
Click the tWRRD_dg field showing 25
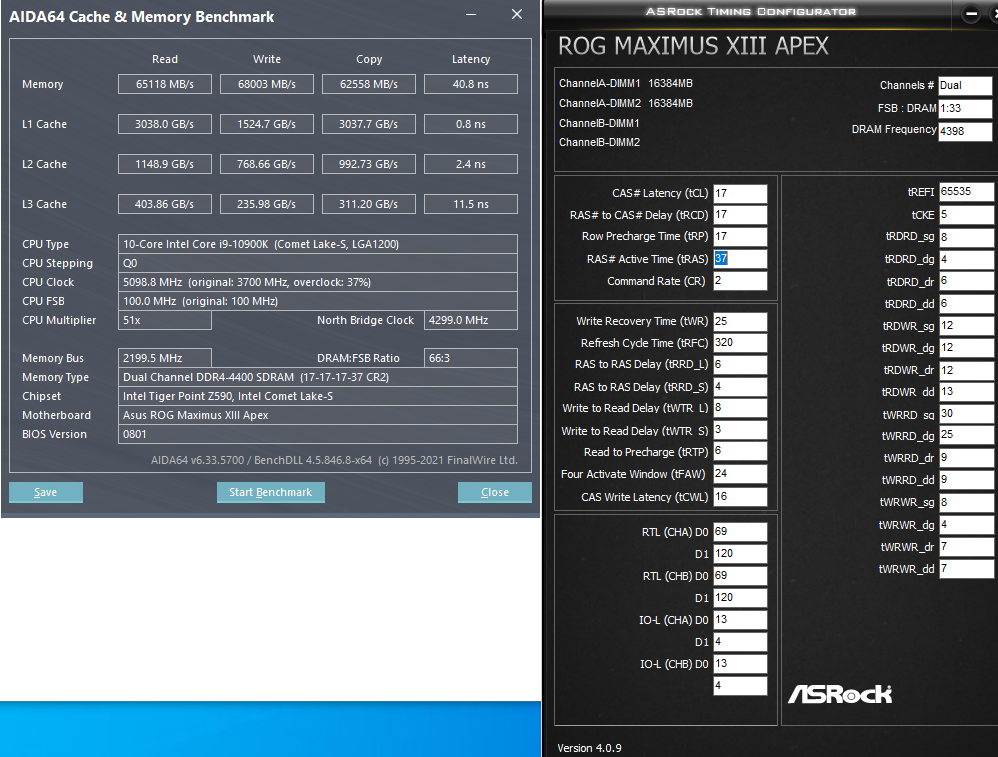[966, 435]
